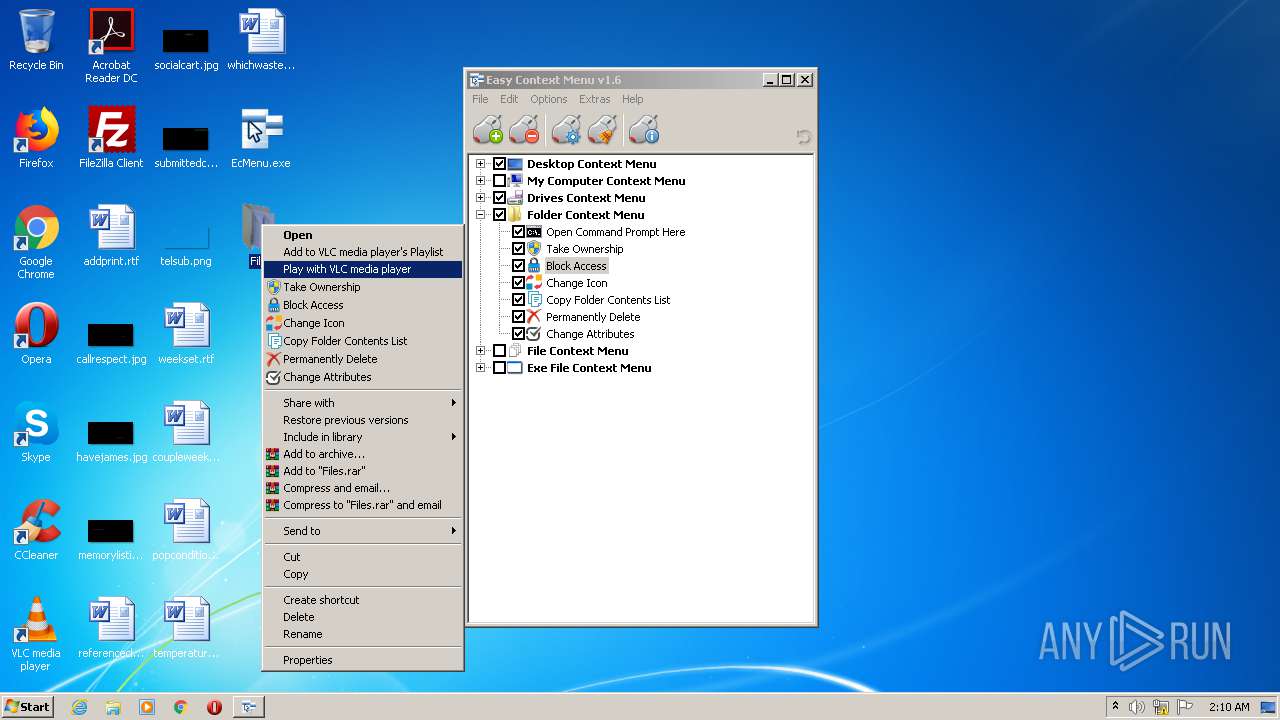The height and width of the screenshot is (720, 1280).
Task: Click the grayed undo arrow in toolbar
Action: (803, 137)
